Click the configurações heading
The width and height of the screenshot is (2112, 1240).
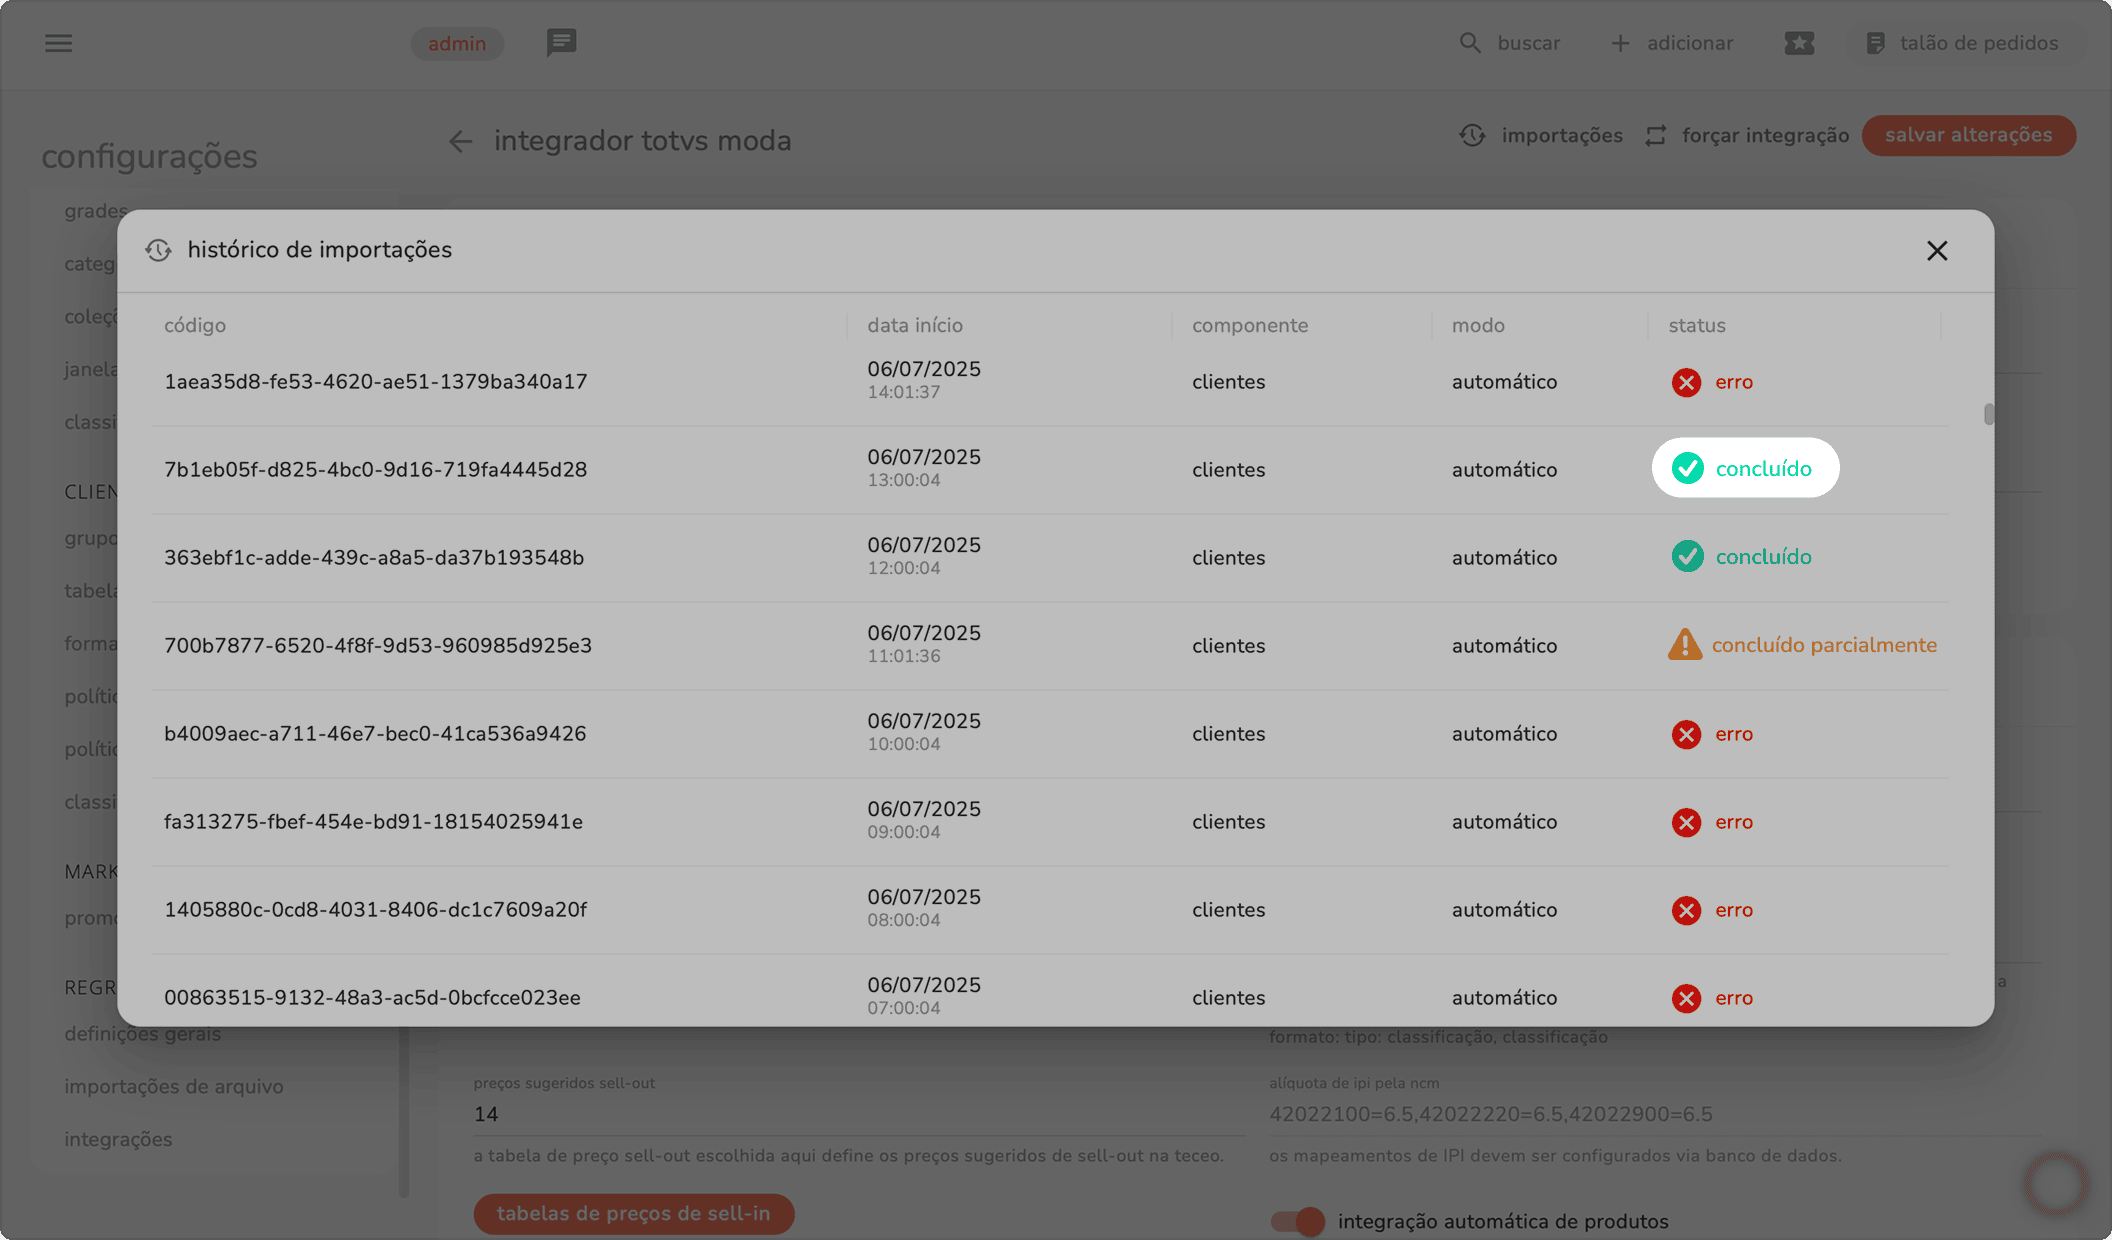149,156
